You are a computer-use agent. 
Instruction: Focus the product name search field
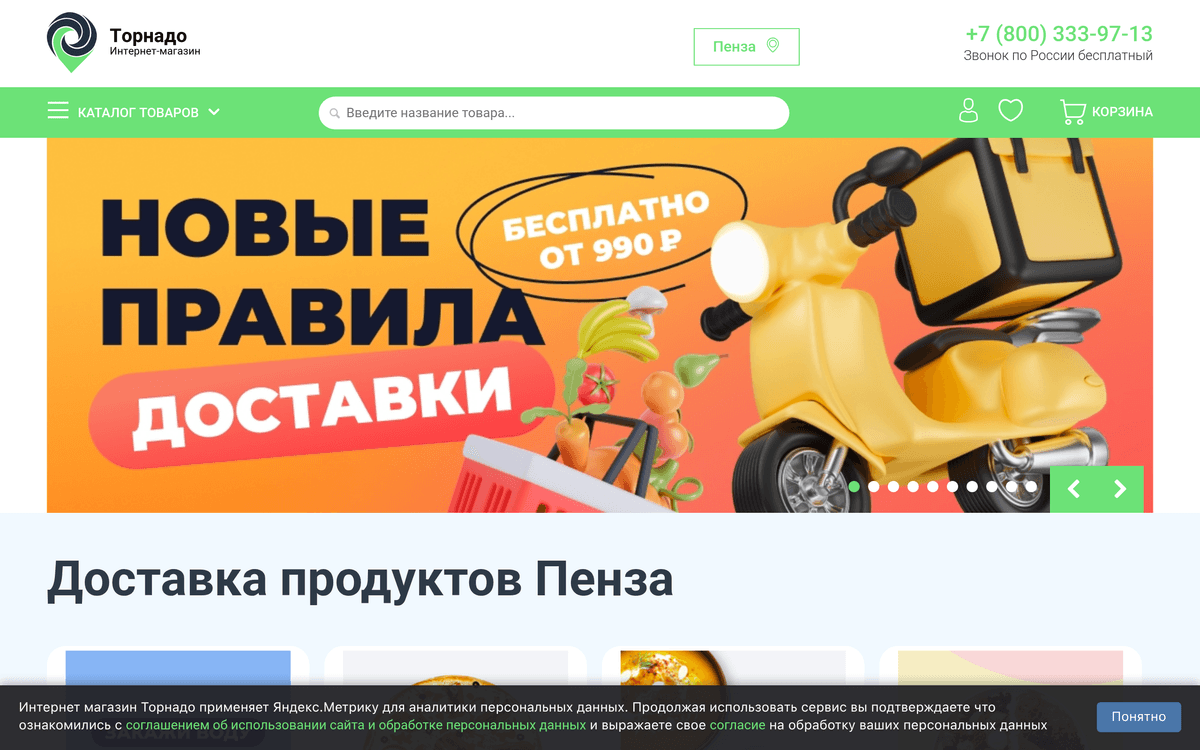click(x=554, y=113)
